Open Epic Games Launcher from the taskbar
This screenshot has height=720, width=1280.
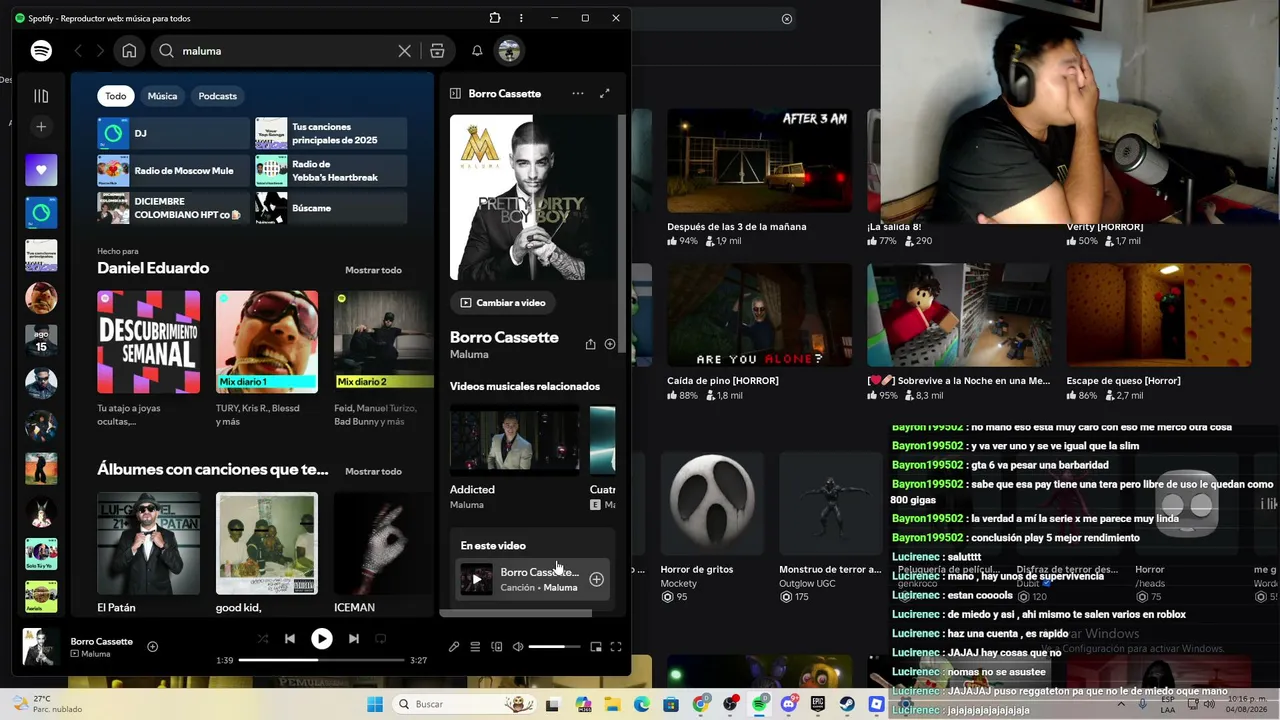(x=818, y=704)
